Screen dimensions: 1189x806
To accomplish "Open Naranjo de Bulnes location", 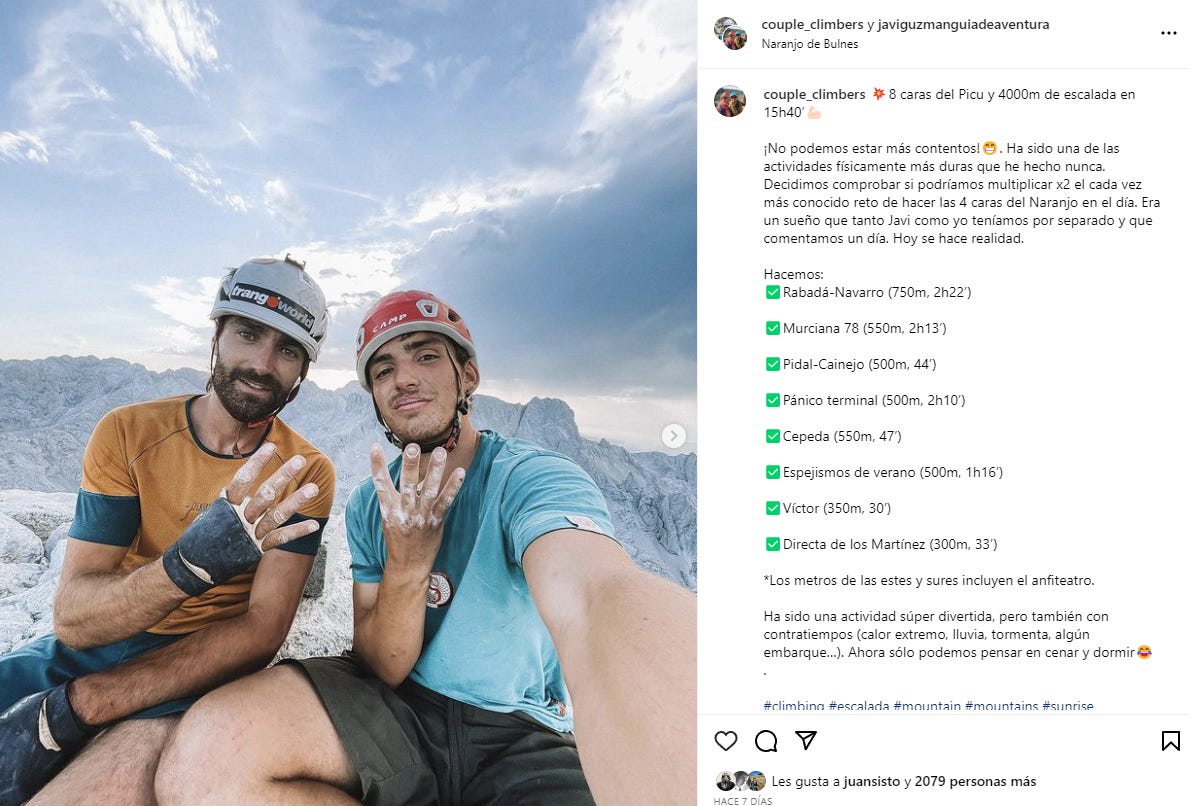I will tap(810, 44).
